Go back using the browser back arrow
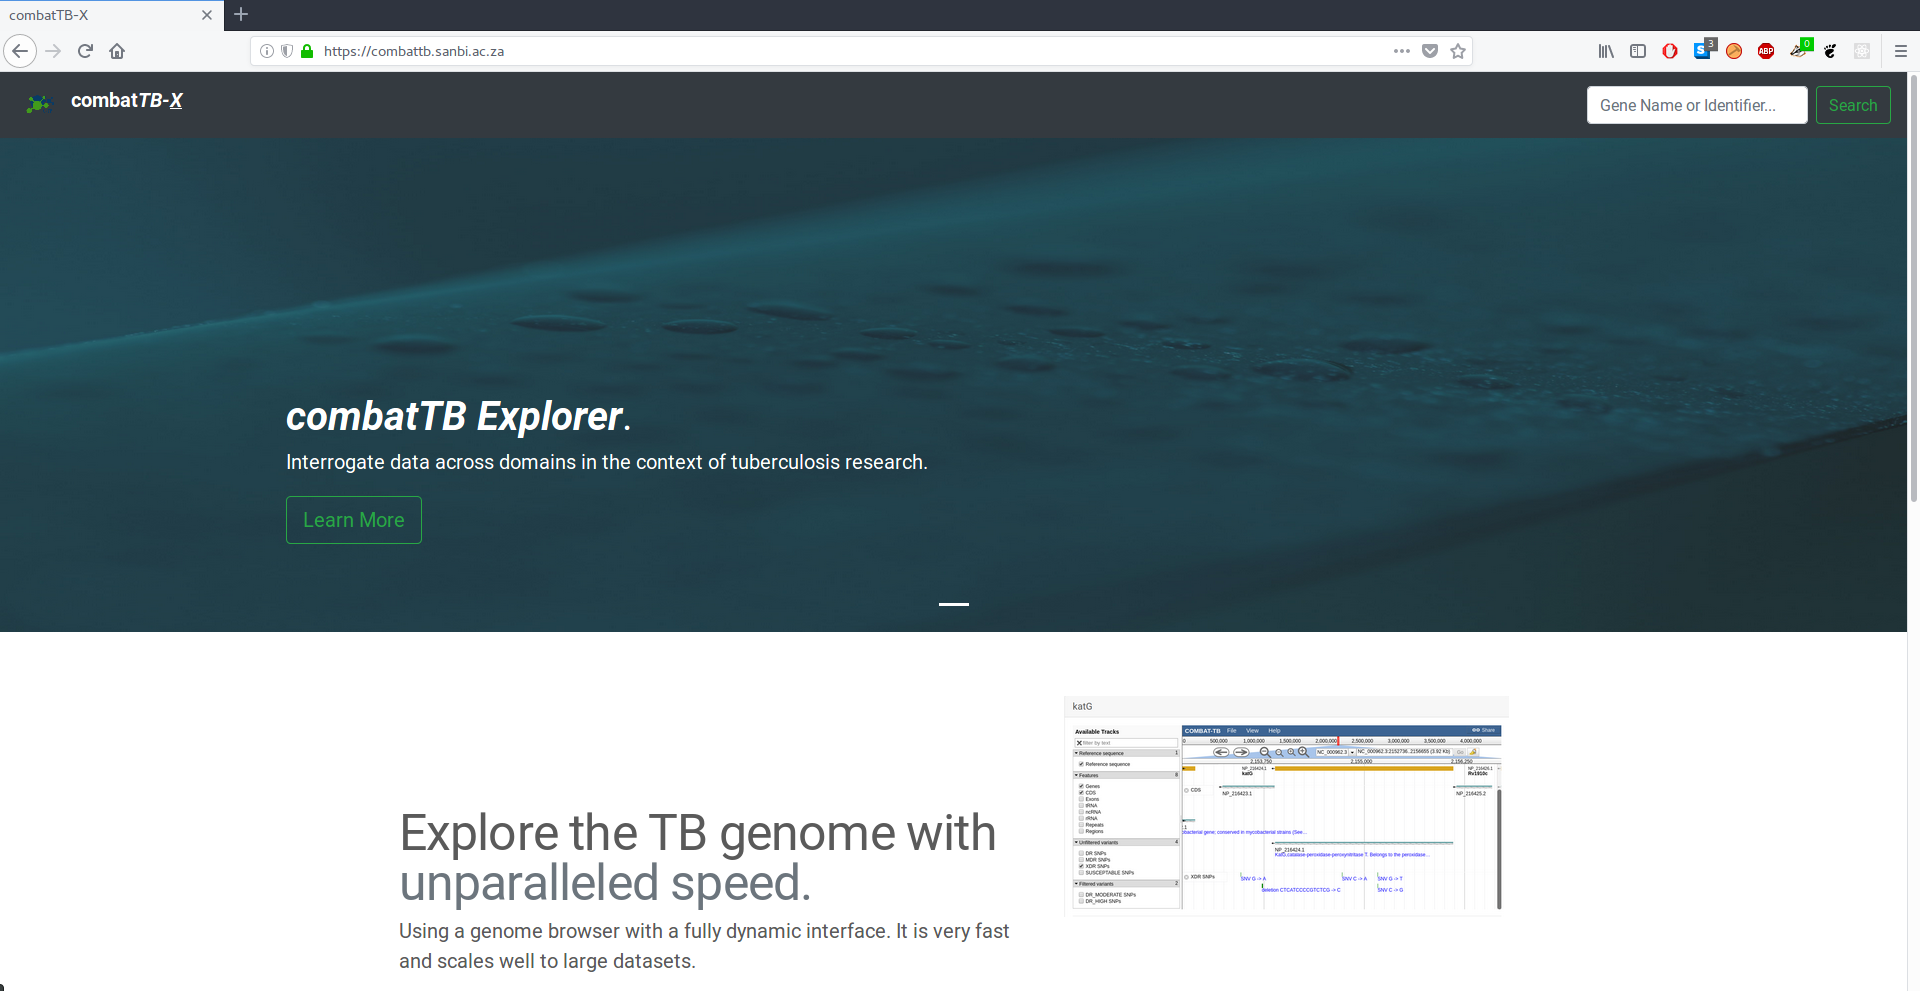 tap(20, 51)
